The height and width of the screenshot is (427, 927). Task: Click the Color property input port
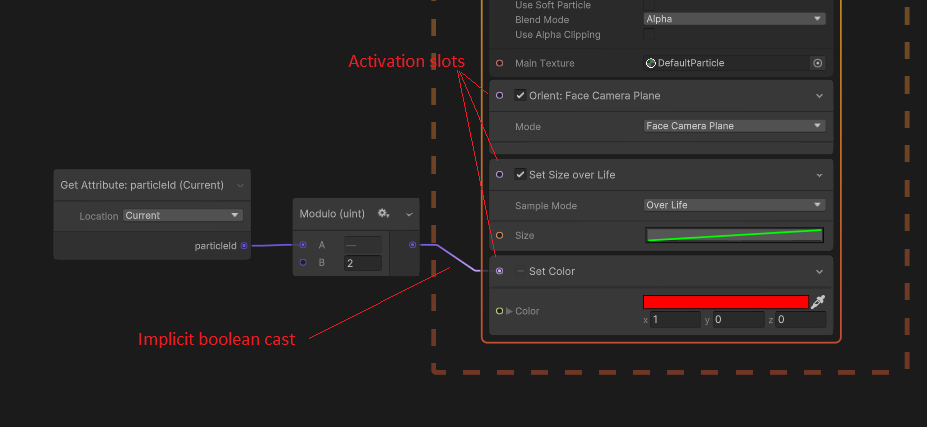pyautogui.click(x=500, y=311)
